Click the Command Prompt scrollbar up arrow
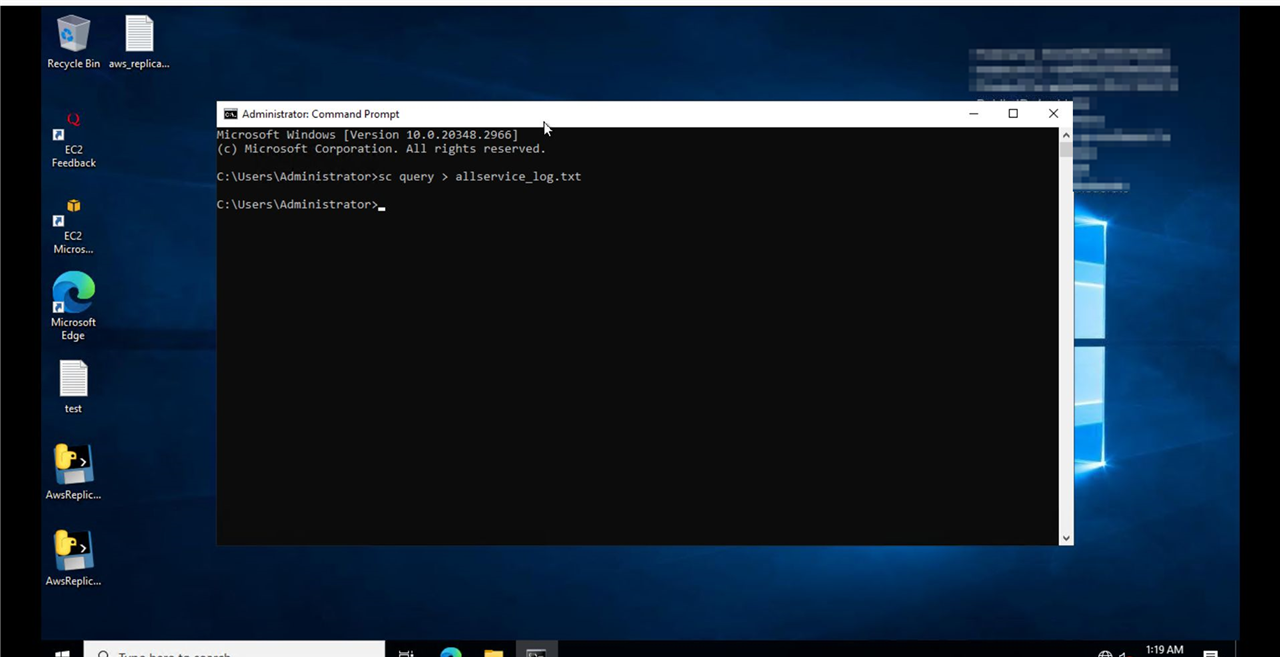Image resolution: width=1280 pixels, height=657 pixels. pos(1065,135)
